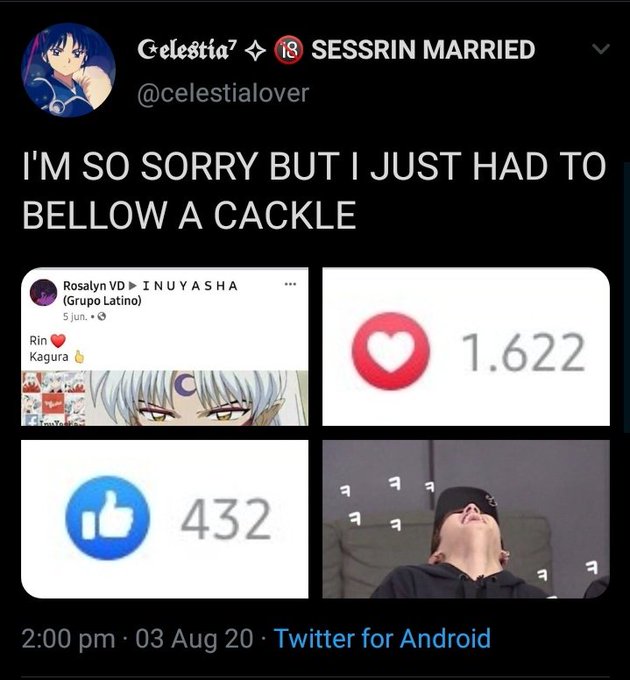Open the three-dot menu on Facebook post
This screenshot has height=680, width=630.
(x=290, y=284)
